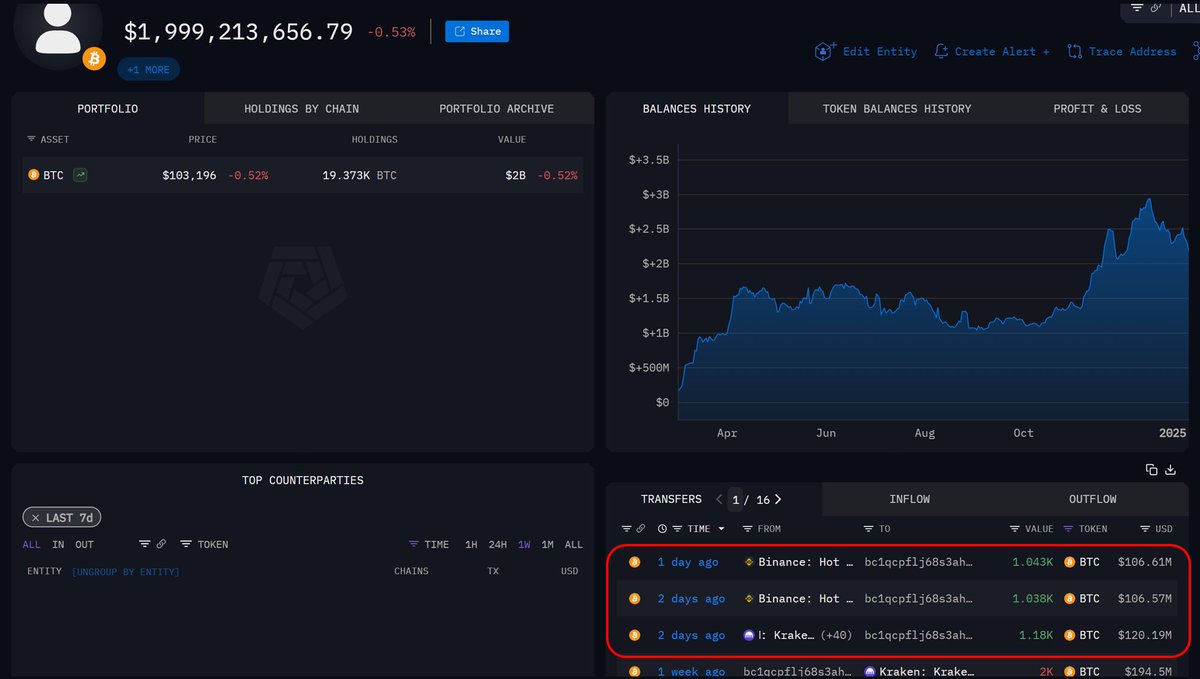
Task: Click Kraken icon in $120.19M transfer
Action: (750, 635)
